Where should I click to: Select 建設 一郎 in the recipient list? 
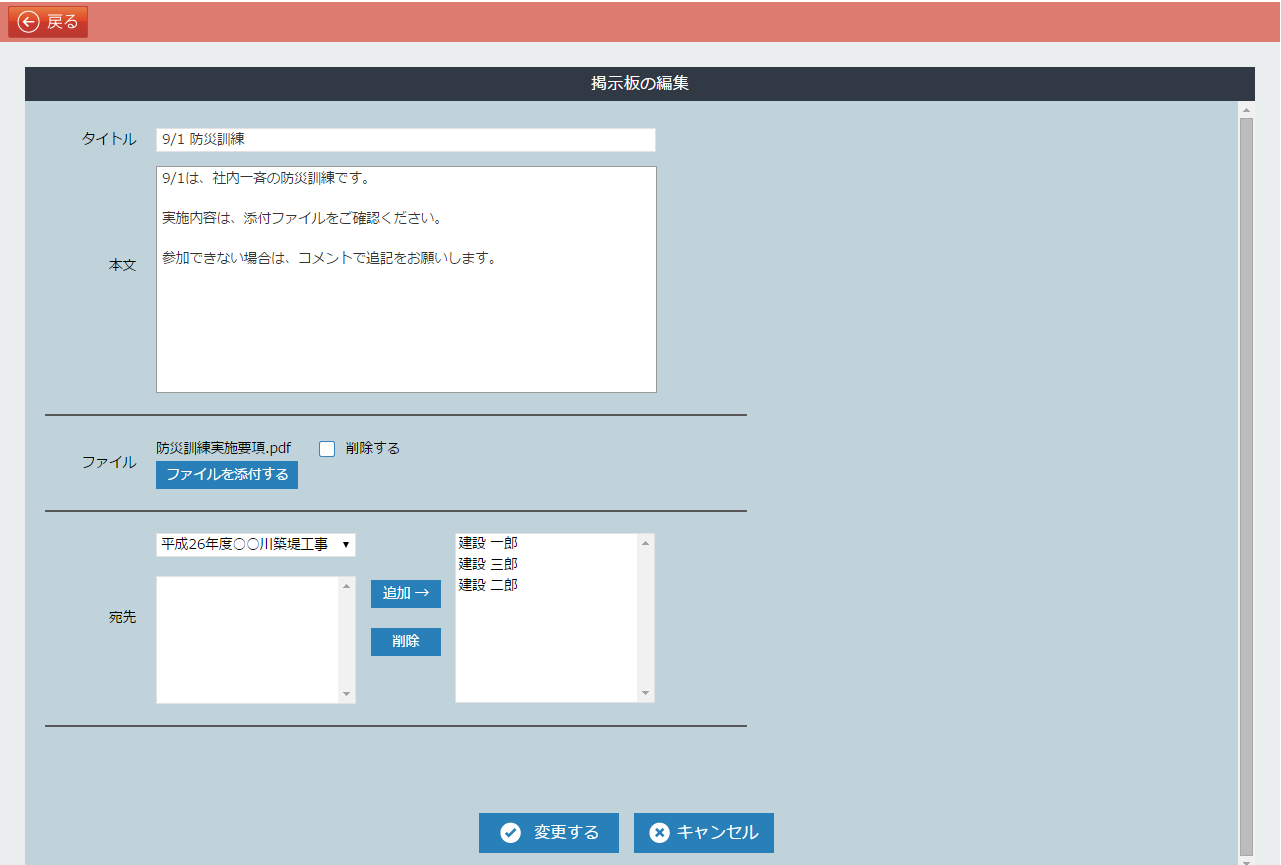488,543
